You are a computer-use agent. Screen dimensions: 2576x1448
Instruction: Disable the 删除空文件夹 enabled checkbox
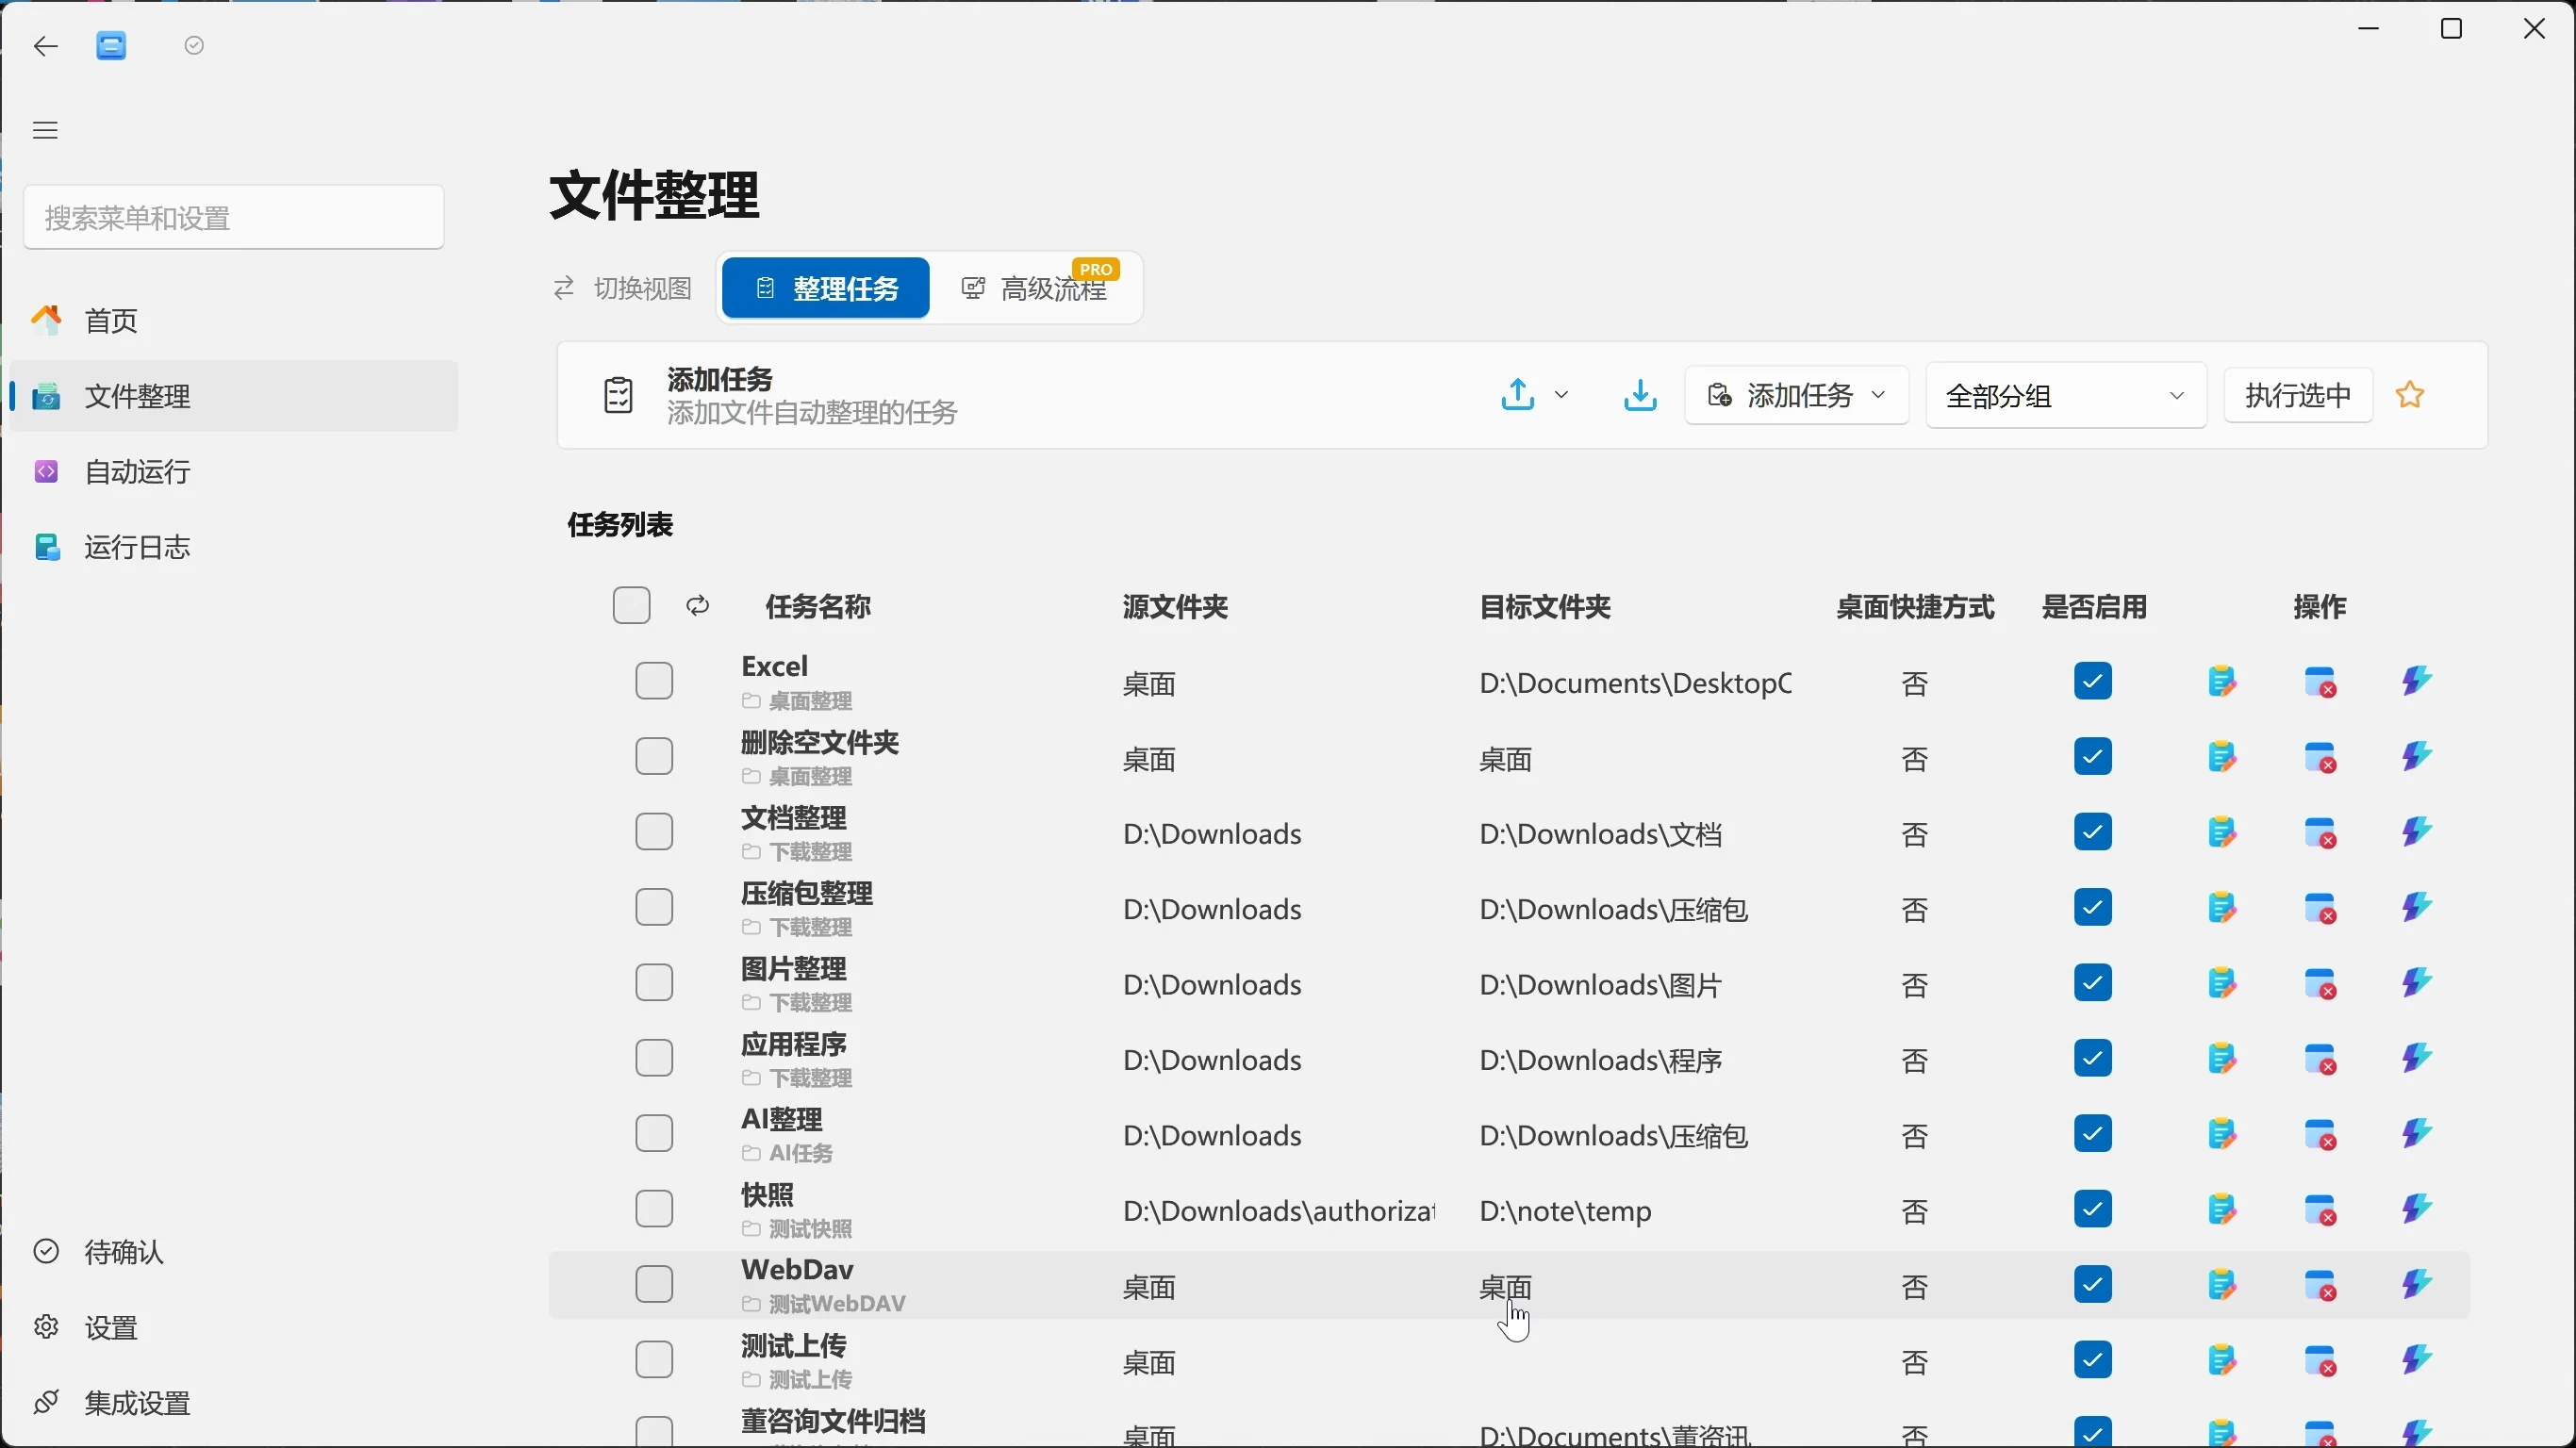(x=2093, y=757)
